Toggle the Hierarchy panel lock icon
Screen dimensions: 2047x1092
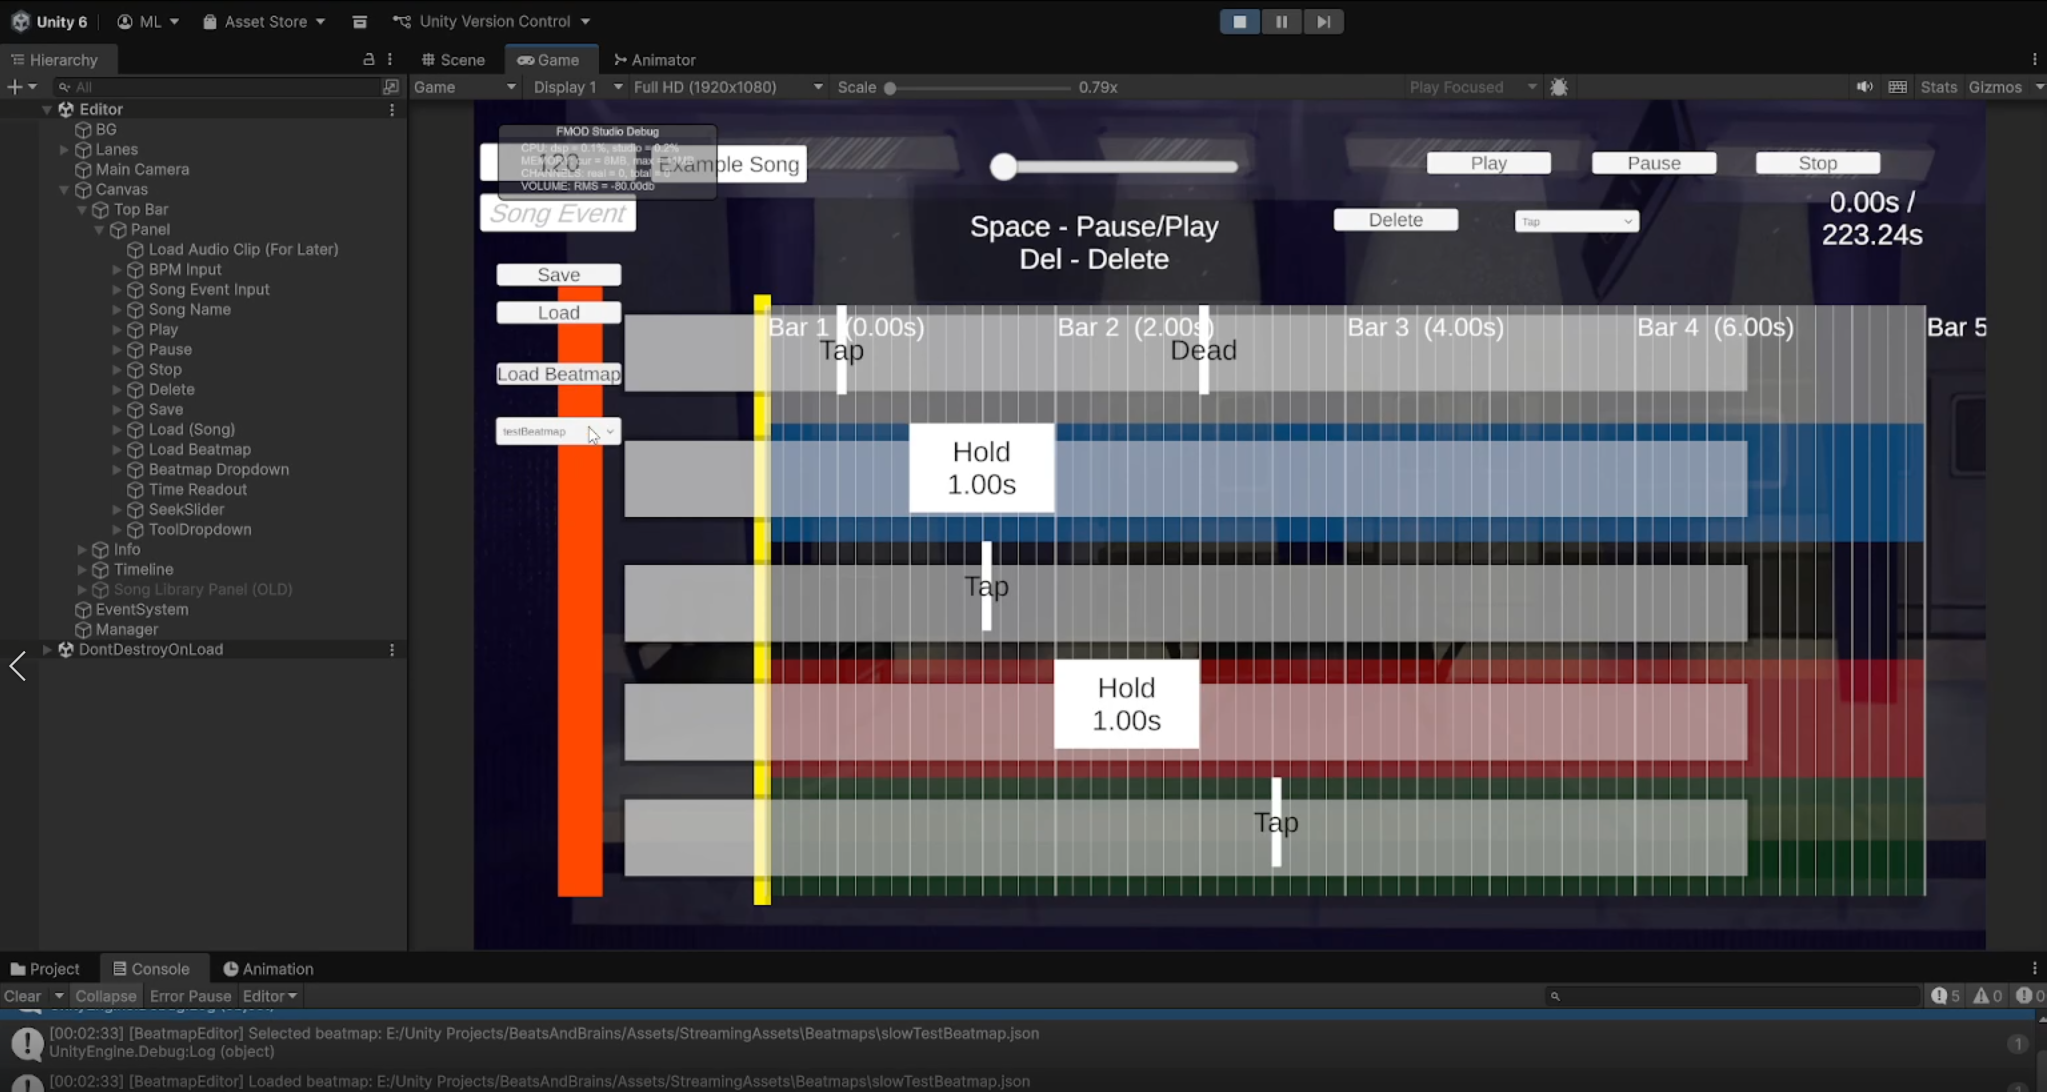coord(368,59)
